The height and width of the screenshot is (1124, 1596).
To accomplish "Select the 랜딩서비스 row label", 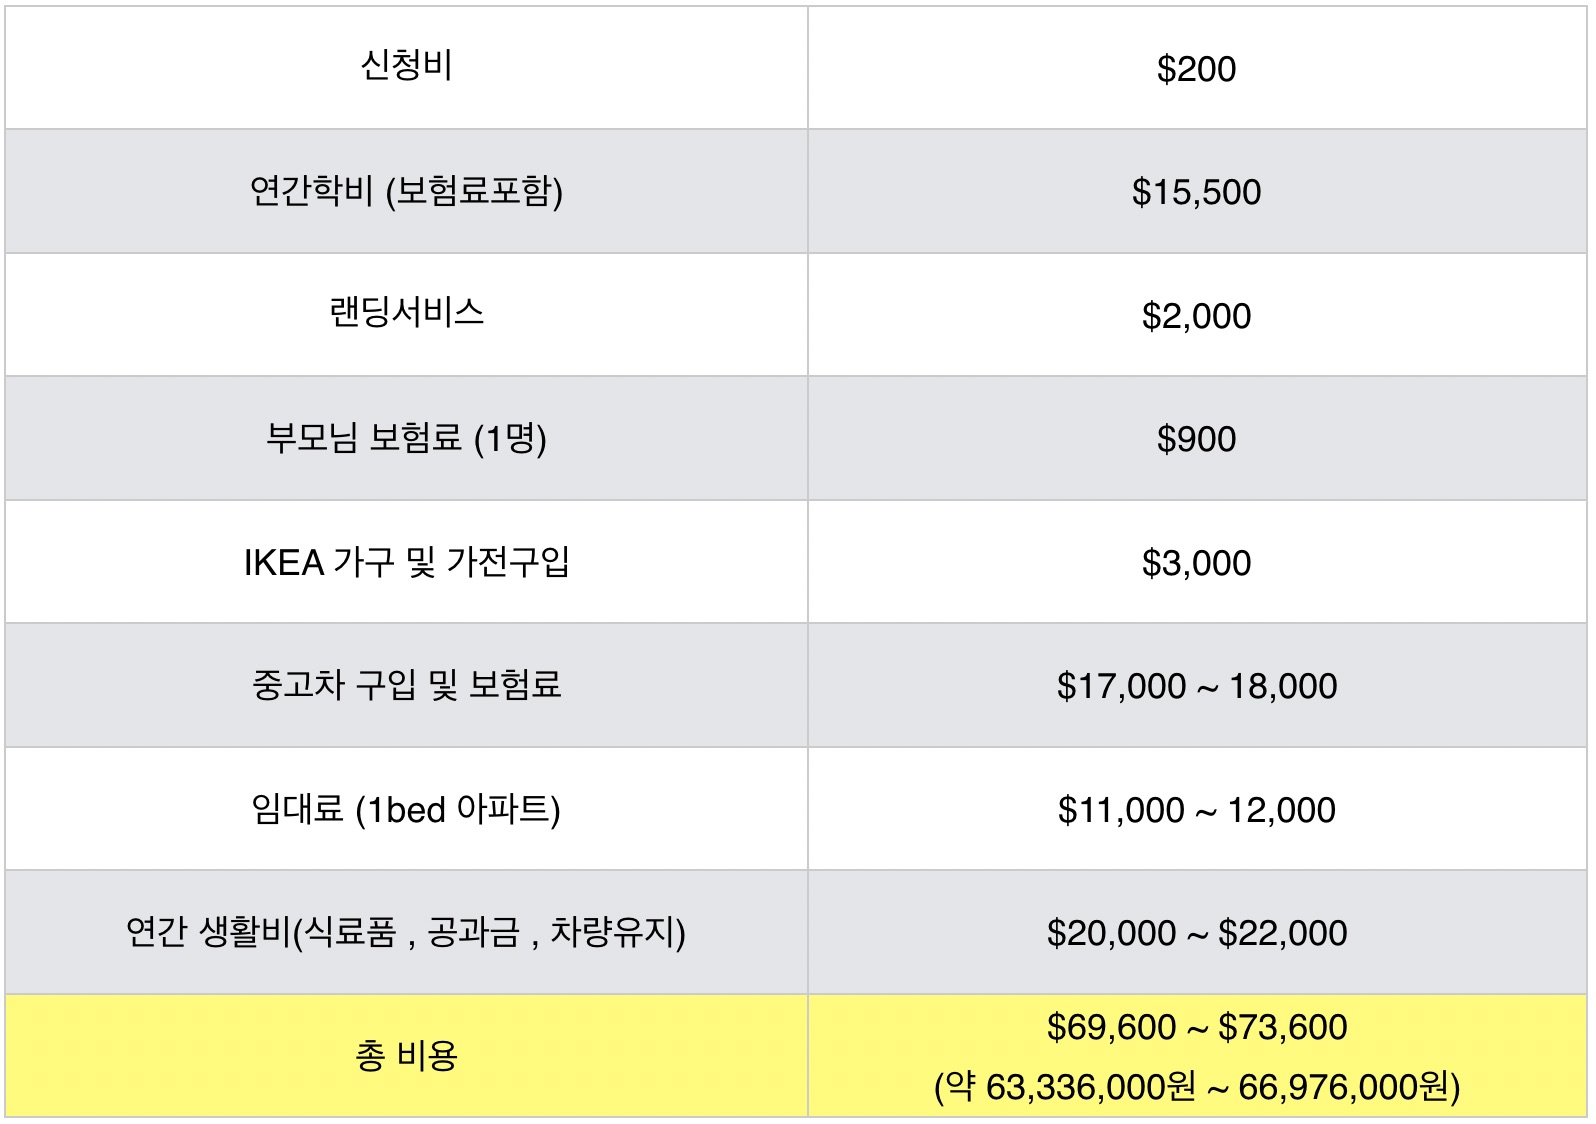I will click(406, 313).
